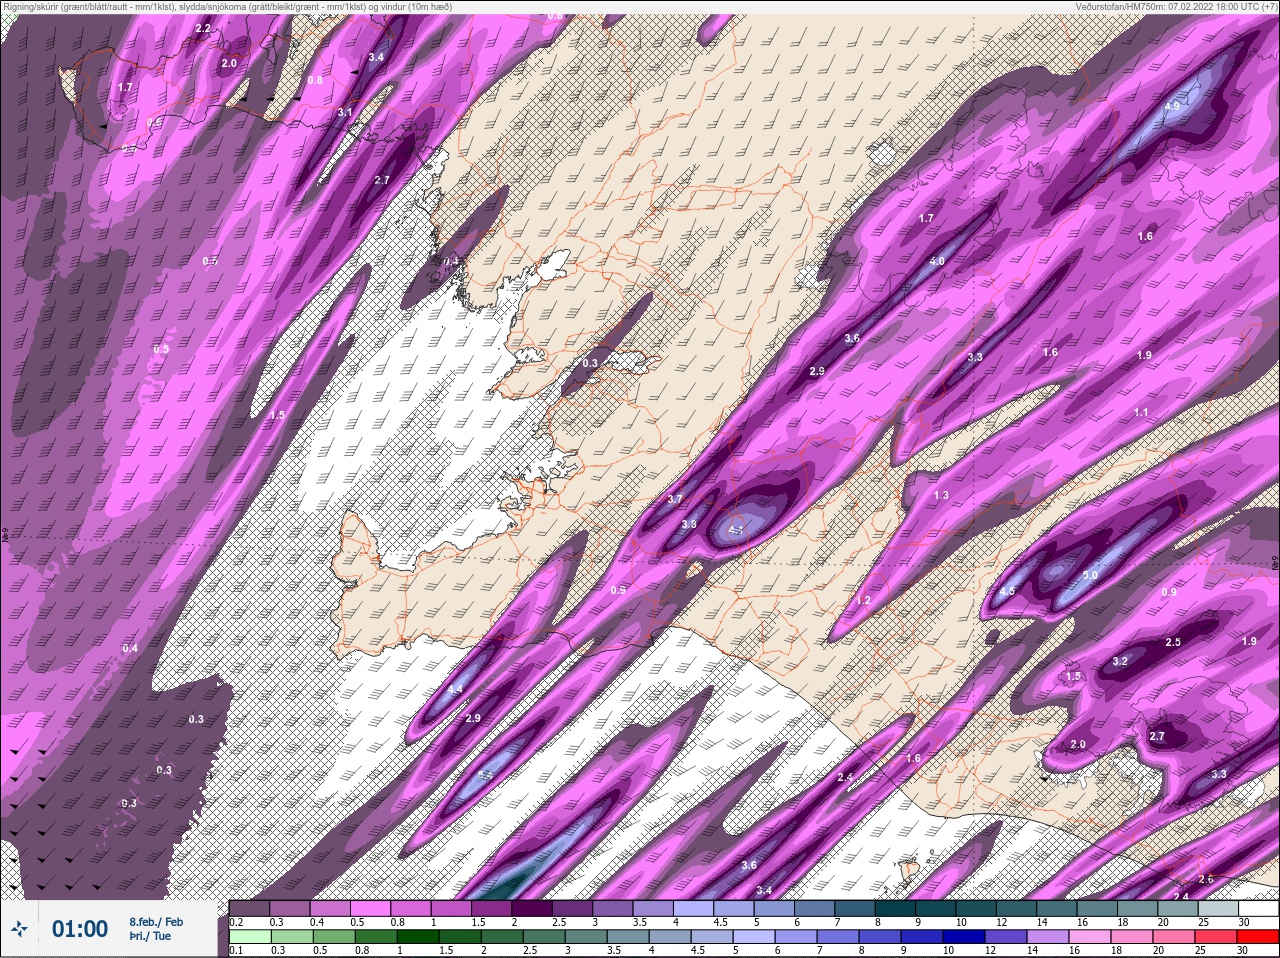Image resolution: width=1280 pixels, height=958 pixels.
Task: Click the 1.1 precipitation value label
Action: (x=1141, y=412)
